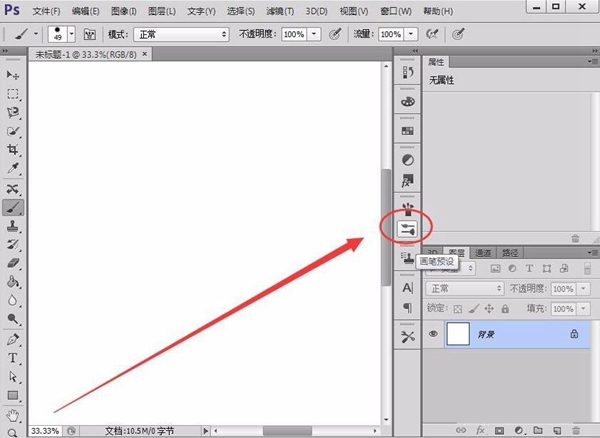The width and height of the screenshot is (600, 438).
Task: Open the Character panel icon
Action: (407, 288)
